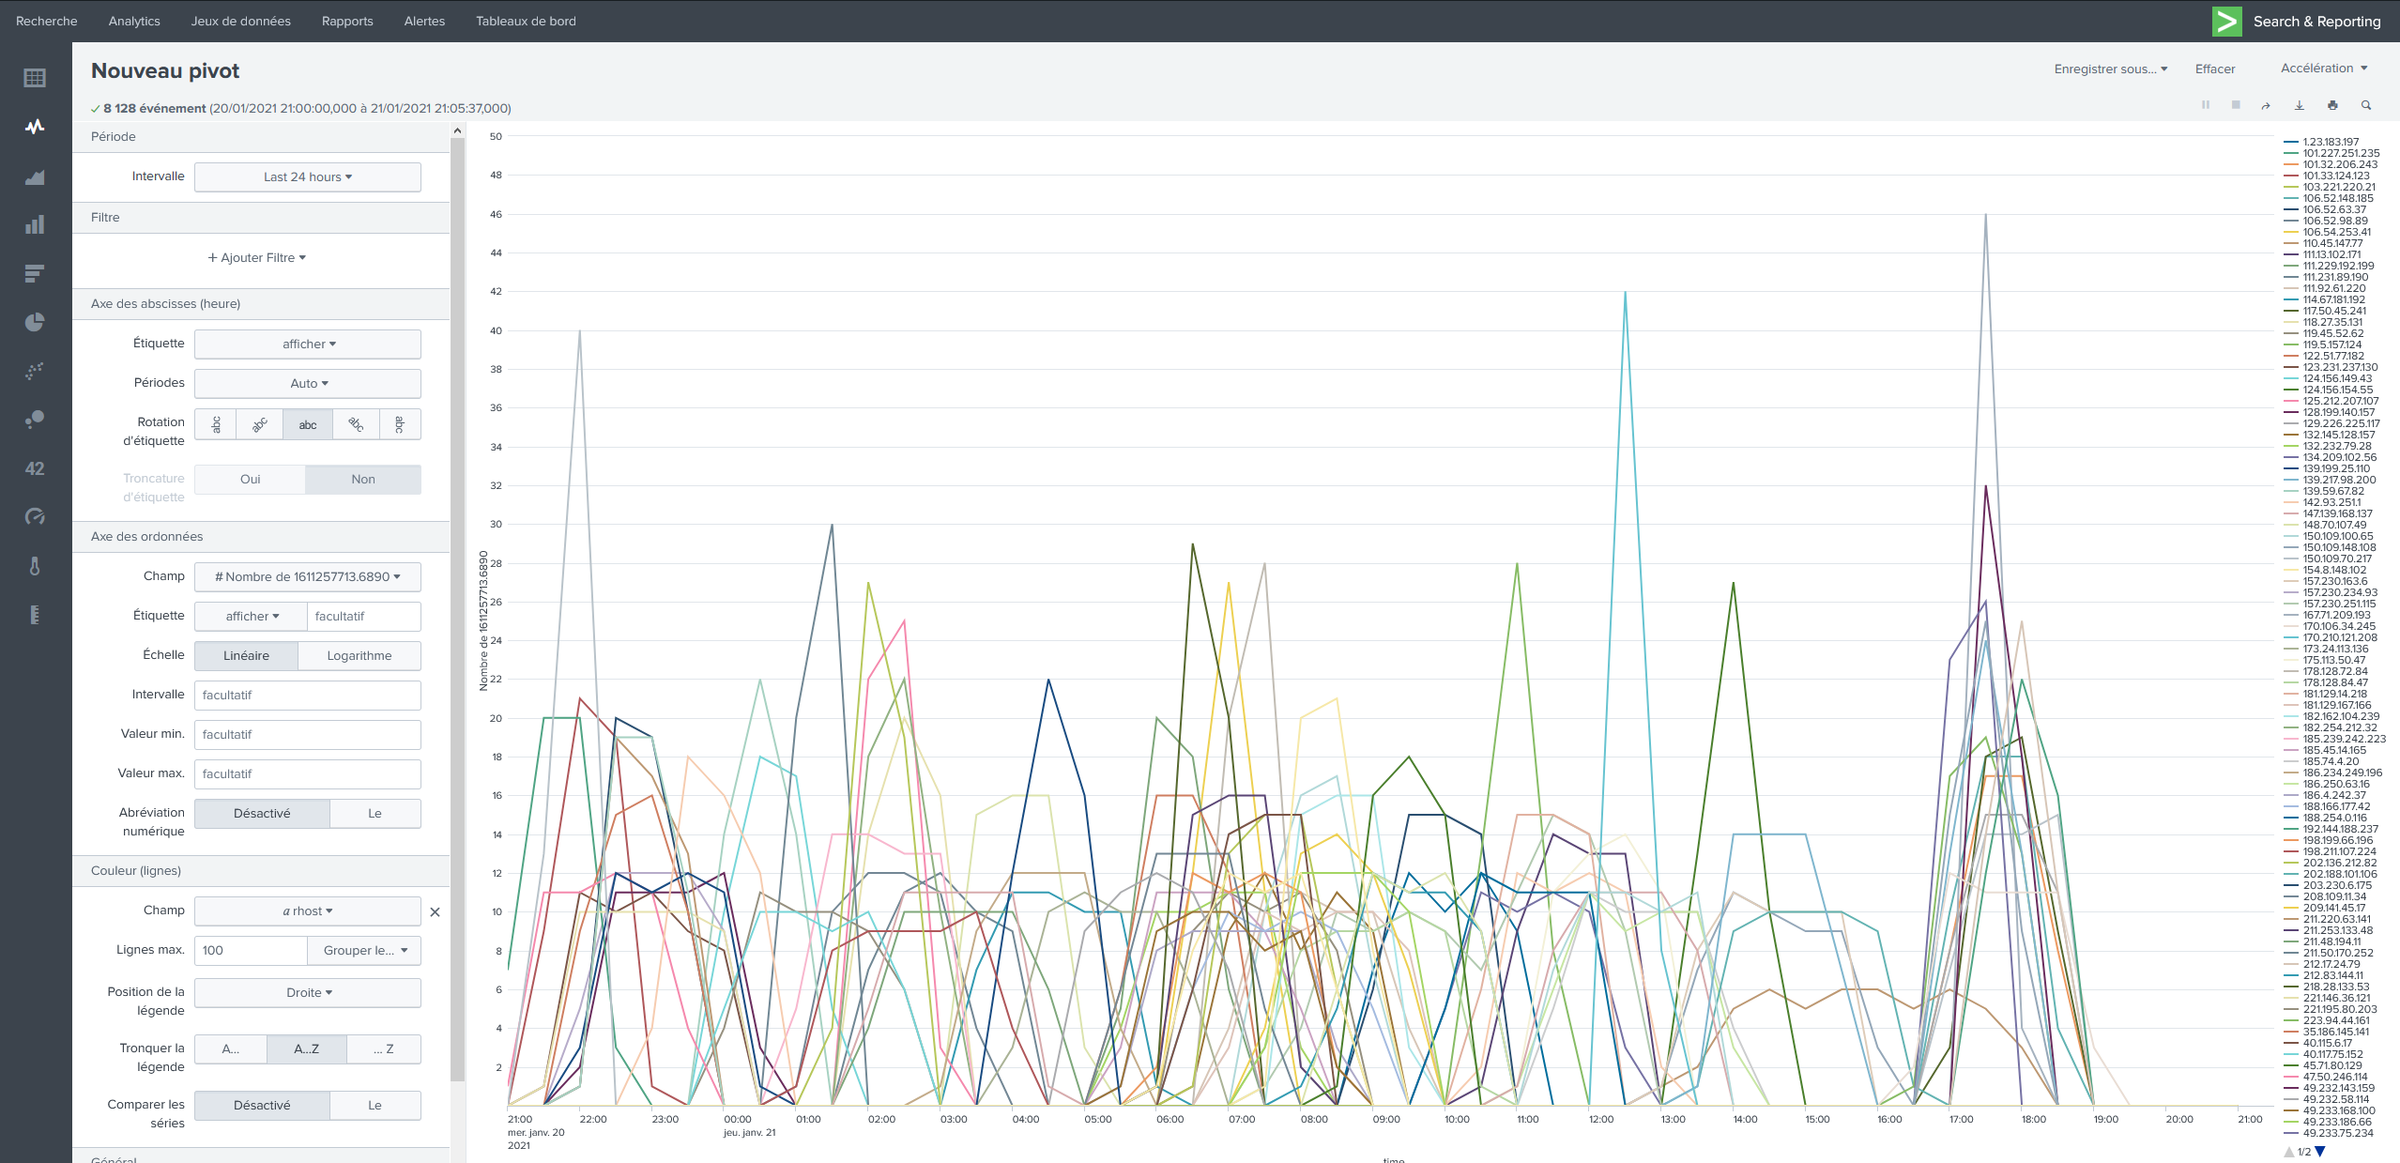Image resolution: width=2400 pixels, height=1163 pixels.
Task: Click the print icon above the chart
Action: click(2333, 105)
